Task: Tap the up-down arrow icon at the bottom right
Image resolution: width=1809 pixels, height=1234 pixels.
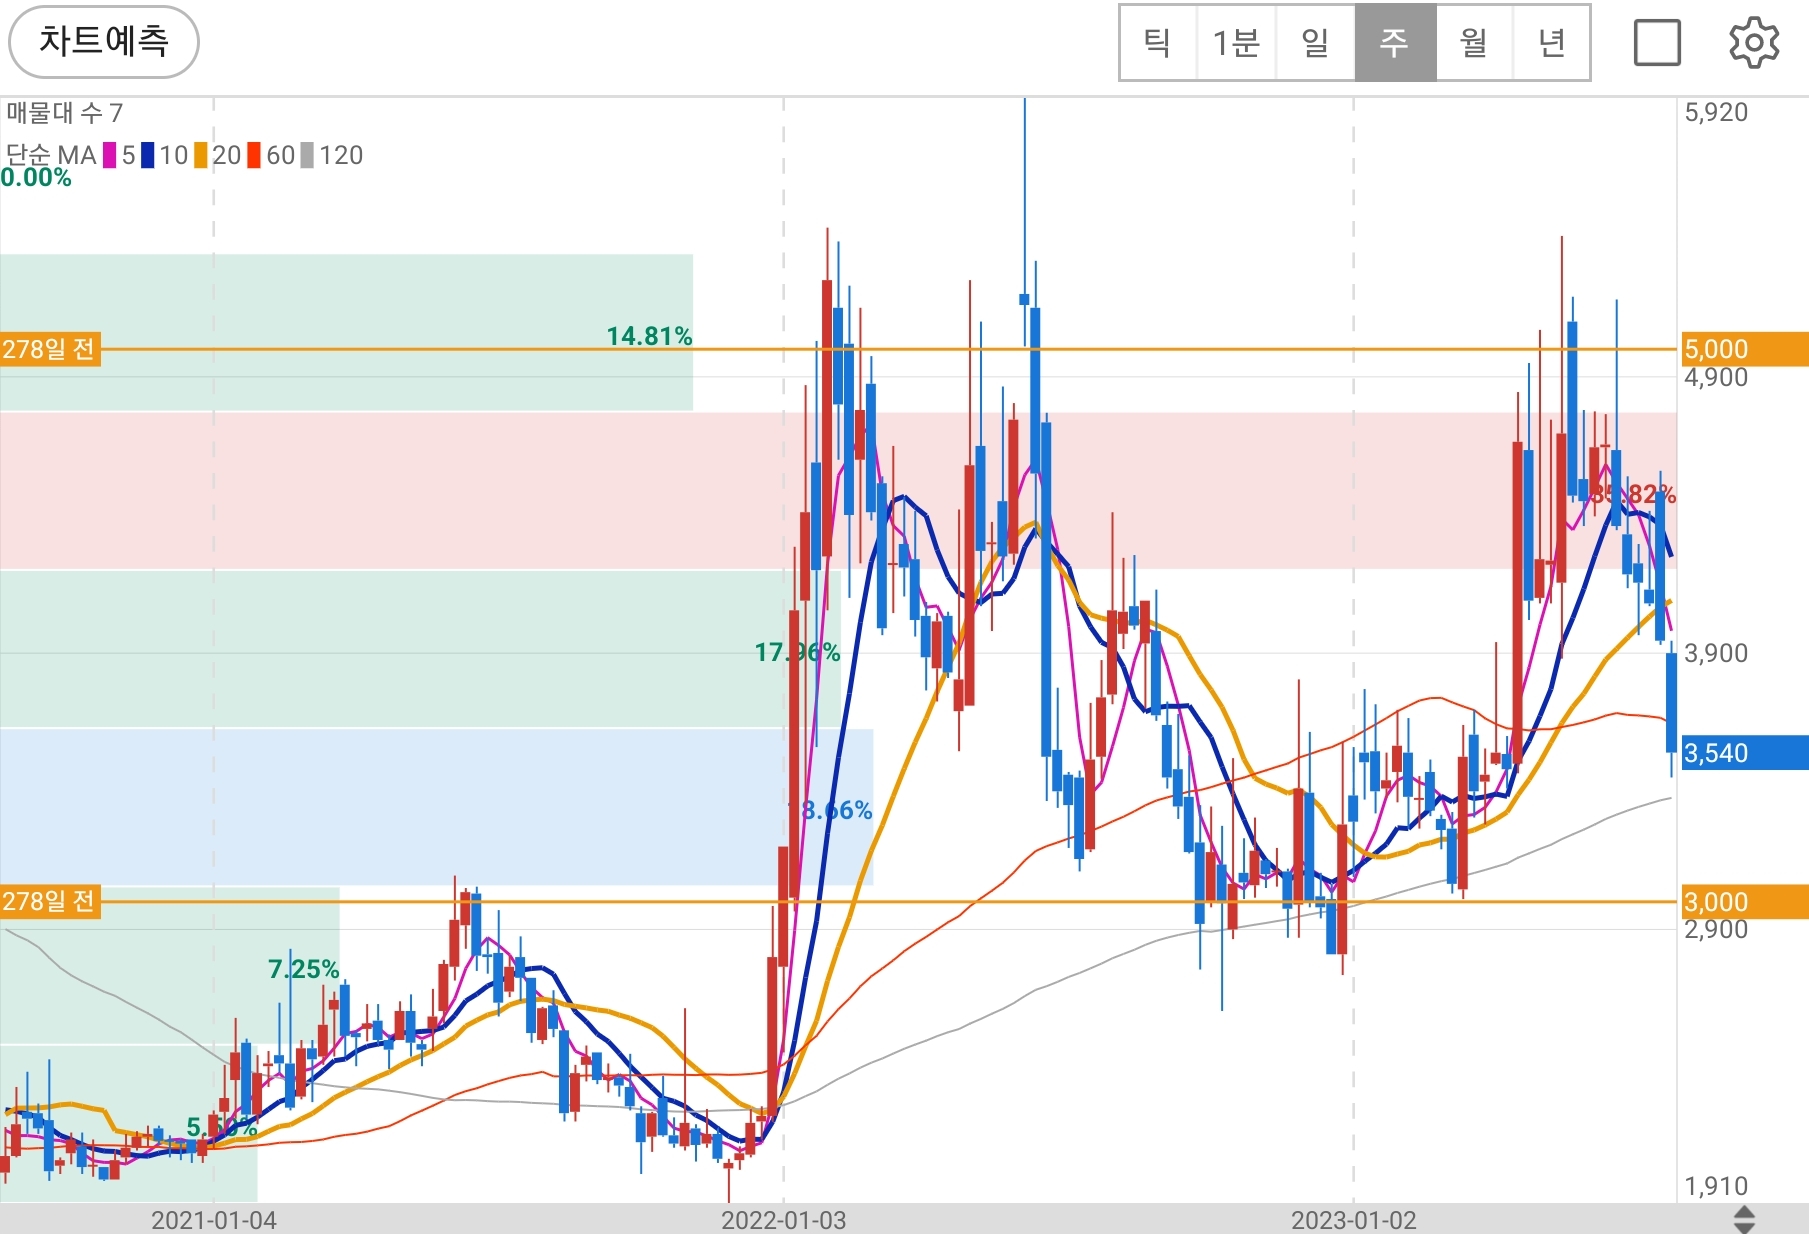Action: [1744, 1219]
